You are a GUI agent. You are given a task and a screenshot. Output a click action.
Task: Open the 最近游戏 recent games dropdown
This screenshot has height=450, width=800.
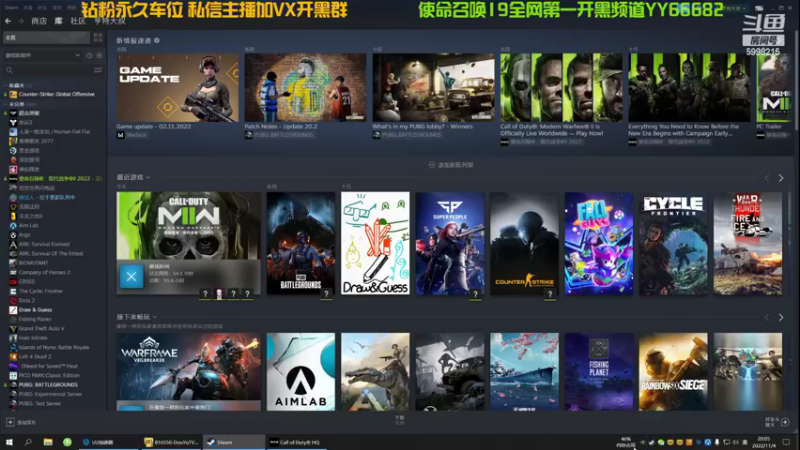coord(133,177)
